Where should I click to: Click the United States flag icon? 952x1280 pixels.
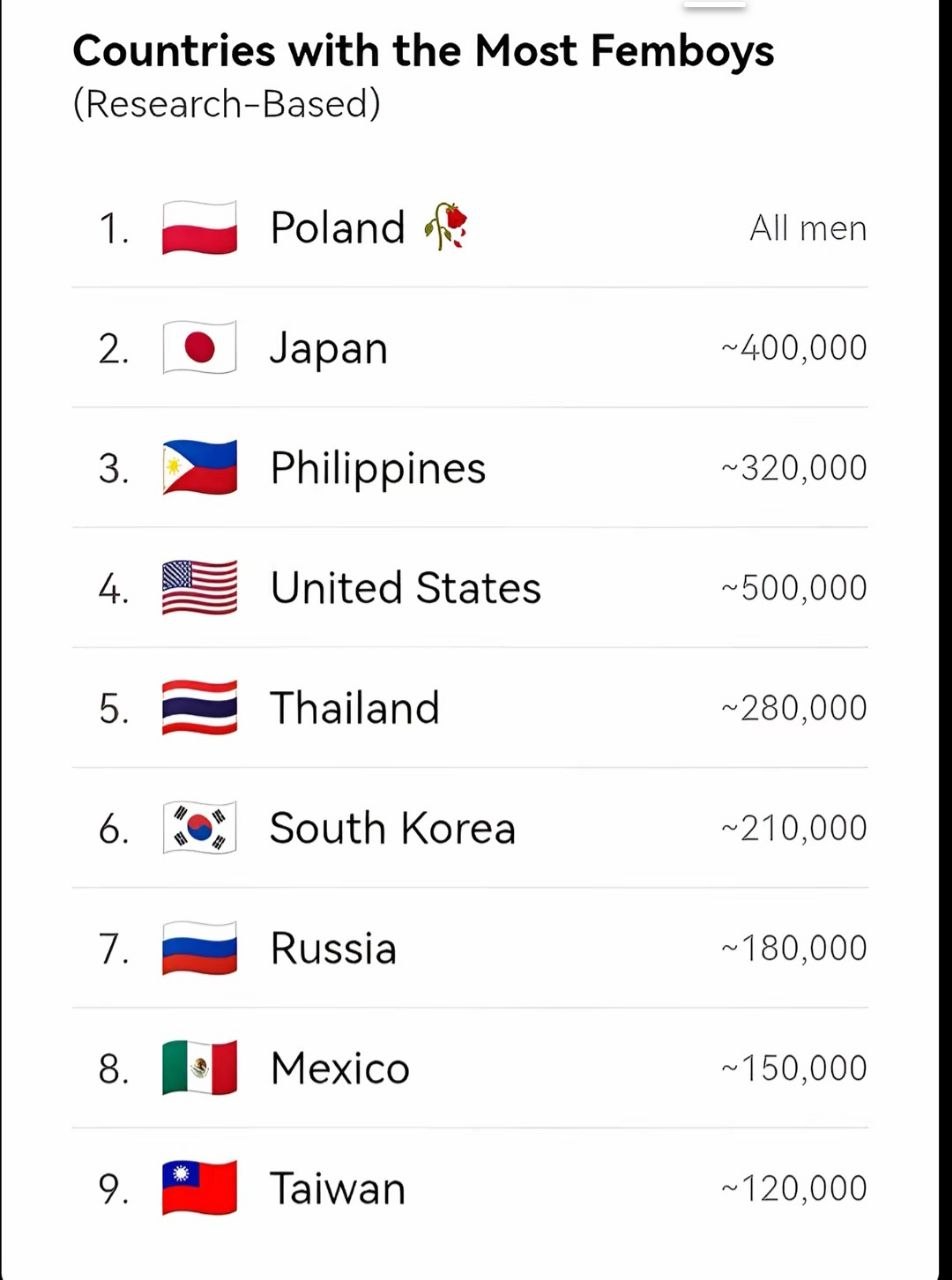199,588
